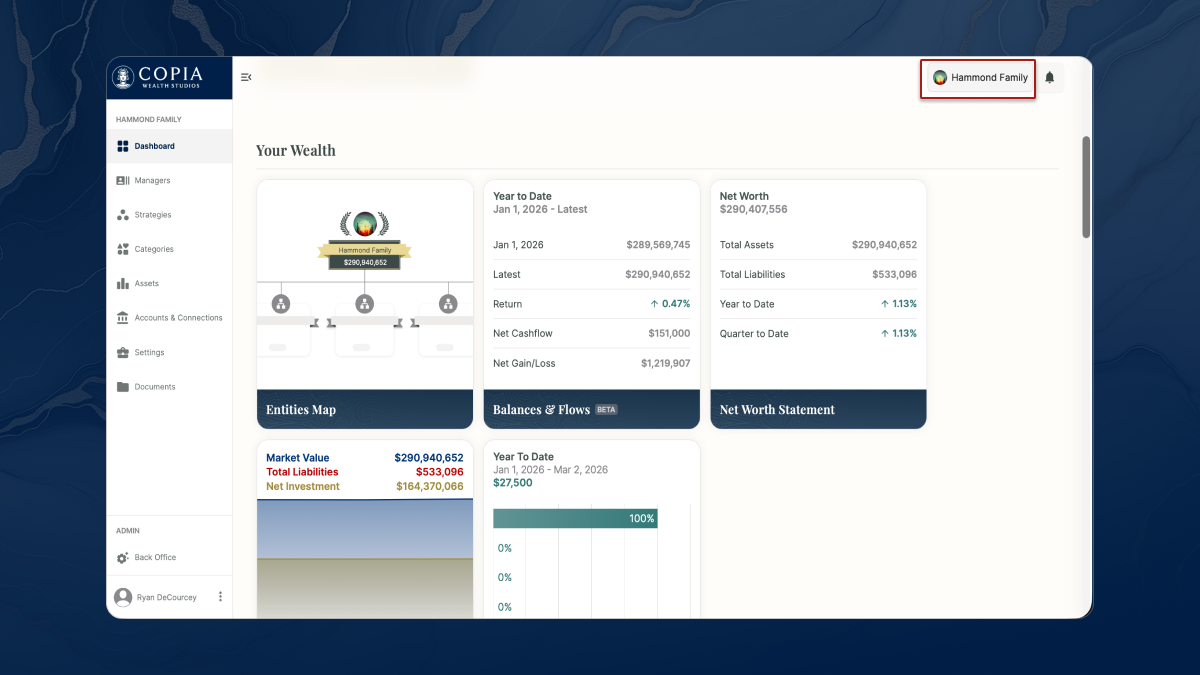Click the 100% teal bar in chart
Image resolution: width=1200 pixels, height=675 pixels.
point(575,518)
